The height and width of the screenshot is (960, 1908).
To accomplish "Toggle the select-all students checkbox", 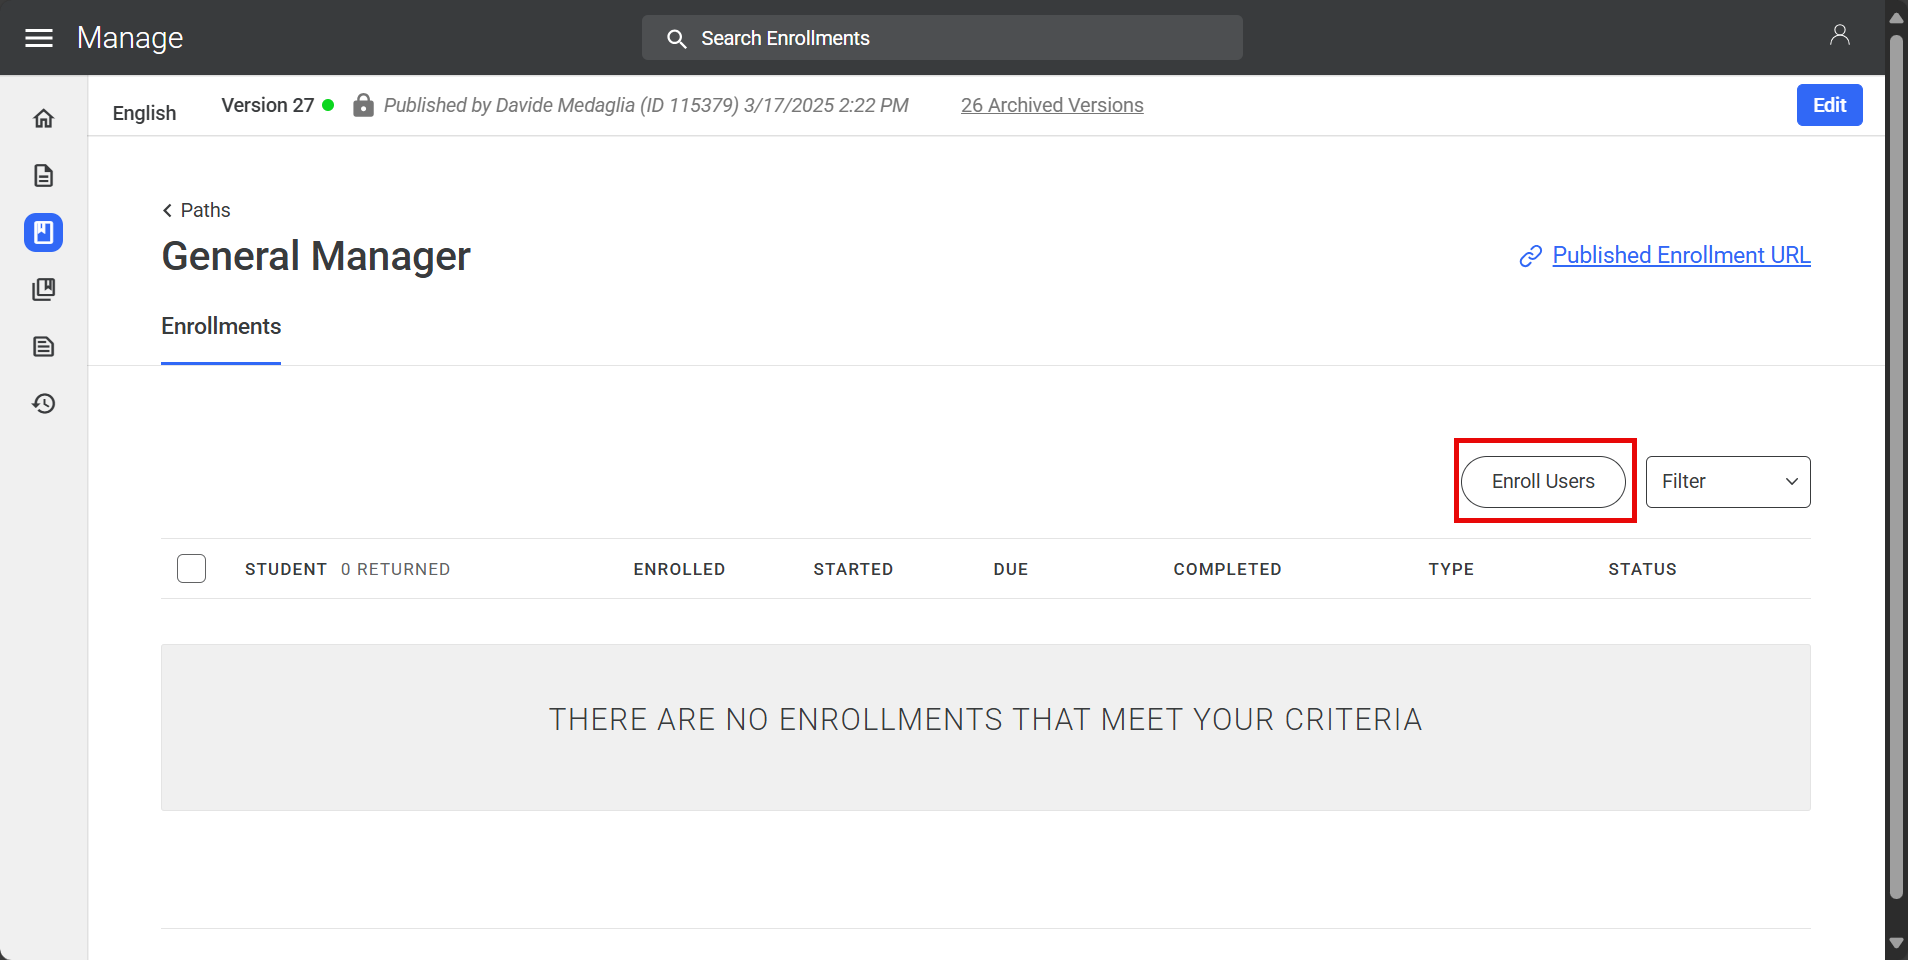I will click(x=191, y=568).
